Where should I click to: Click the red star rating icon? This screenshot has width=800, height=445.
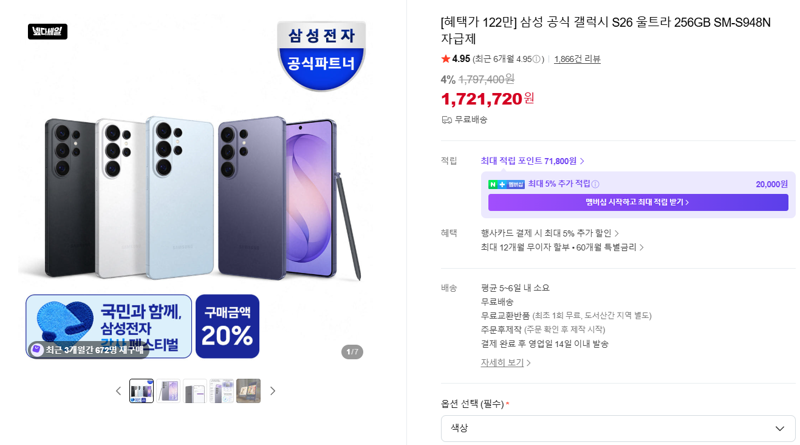click(x=445, y=59)
